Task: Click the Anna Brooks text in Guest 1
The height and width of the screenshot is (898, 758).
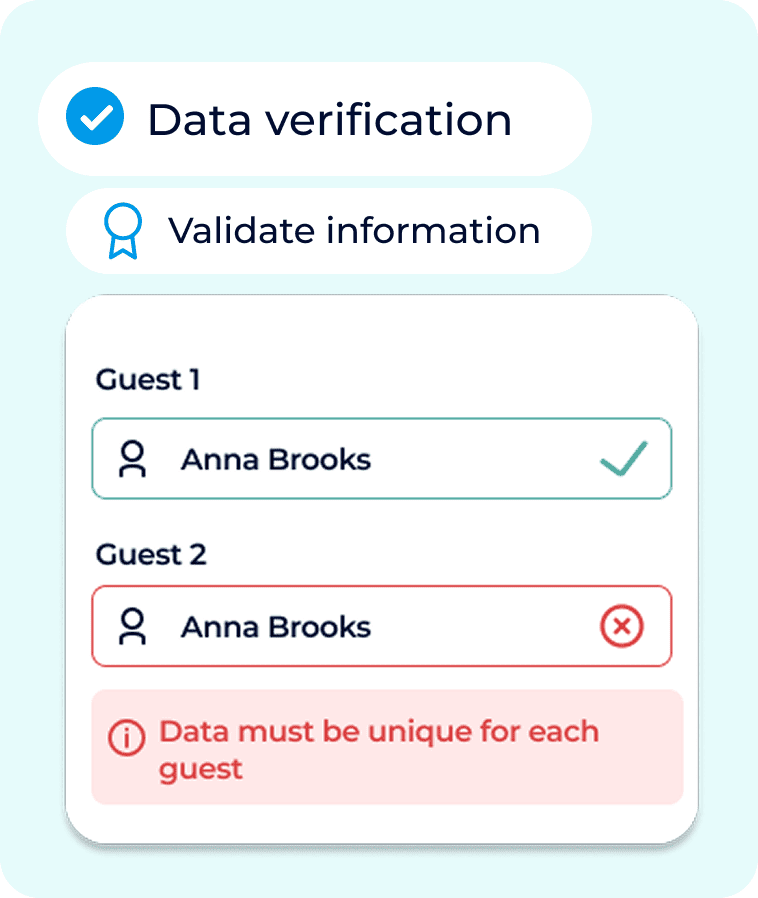Action: [276, 459]
